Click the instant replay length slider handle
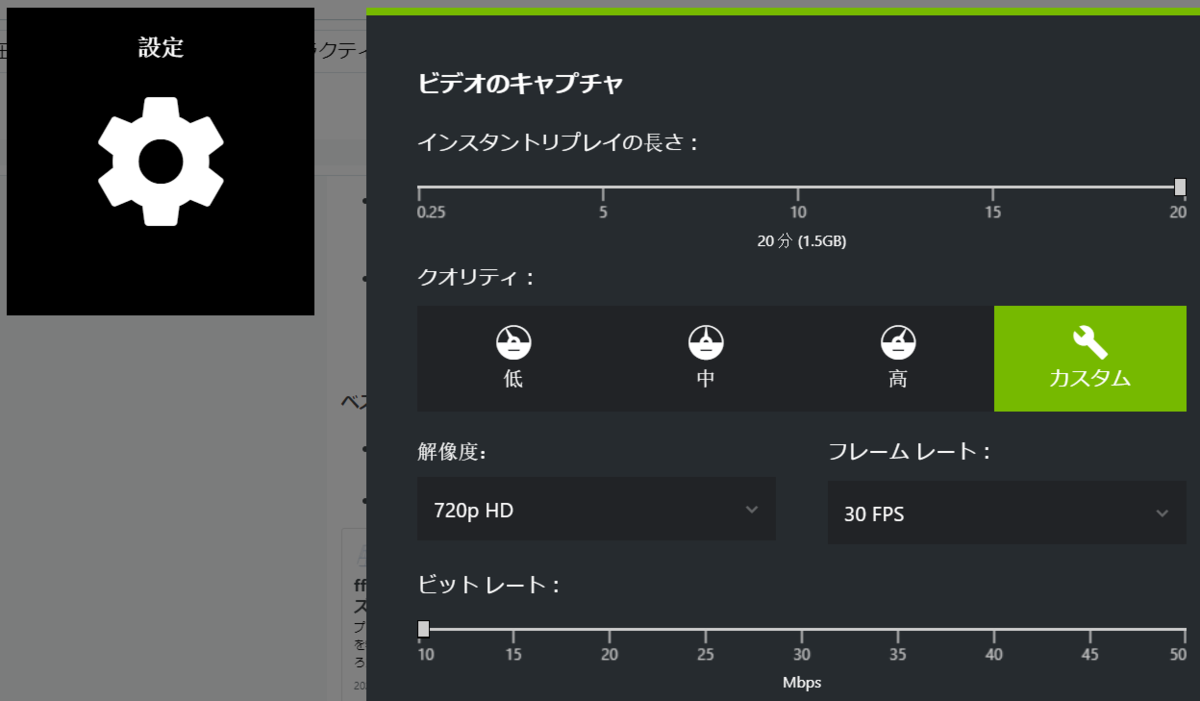This screenshot has height=701, width=1200. (1180, 186)
